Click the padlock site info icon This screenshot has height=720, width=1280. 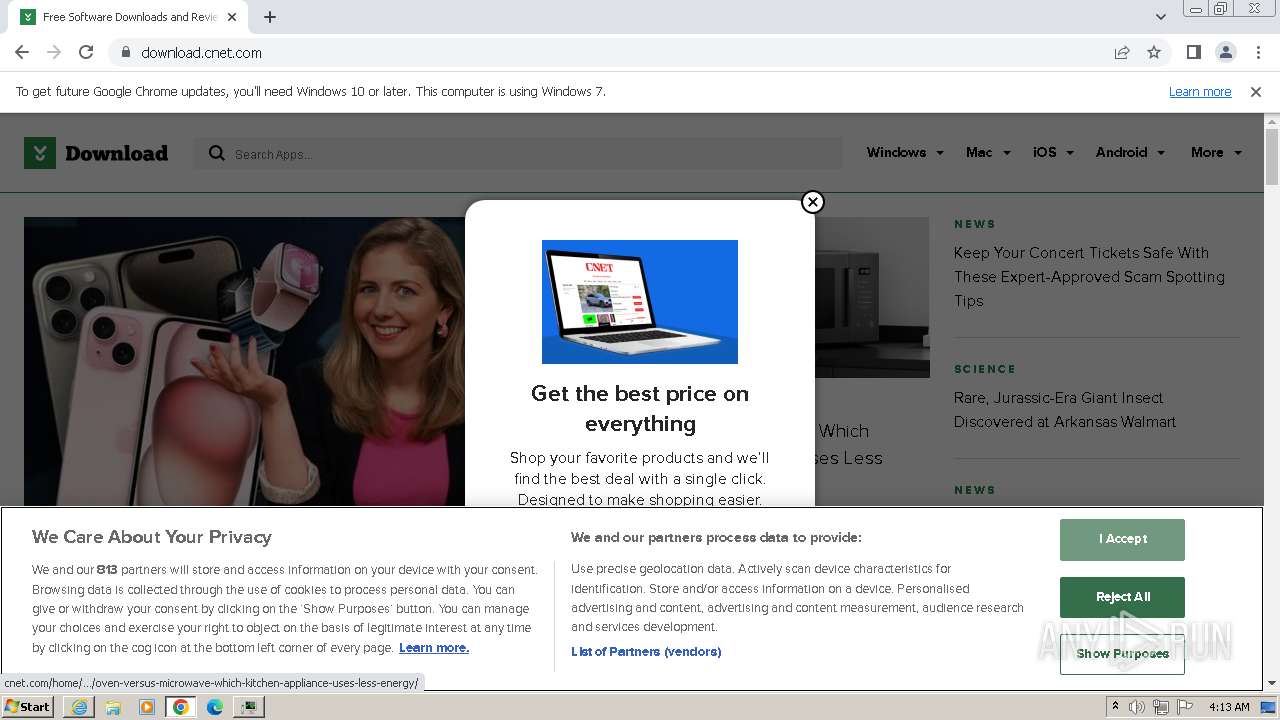[x=125, y=52]
